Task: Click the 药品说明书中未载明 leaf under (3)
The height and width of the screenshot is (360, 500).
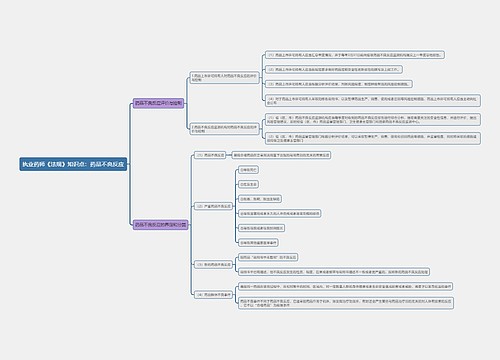Action: [x=268, y=257]
